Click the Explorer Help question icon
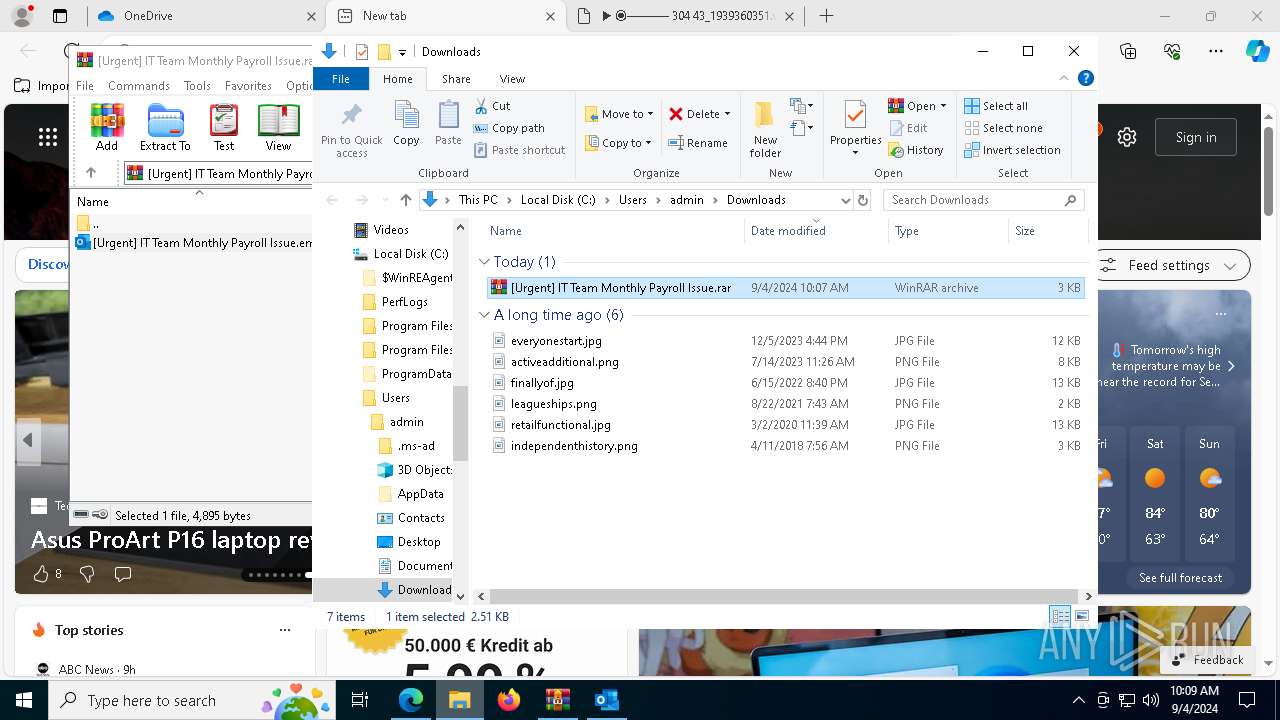This screenshot has height=720, width=1280. pyautogui.click(x=1086, y=78)
